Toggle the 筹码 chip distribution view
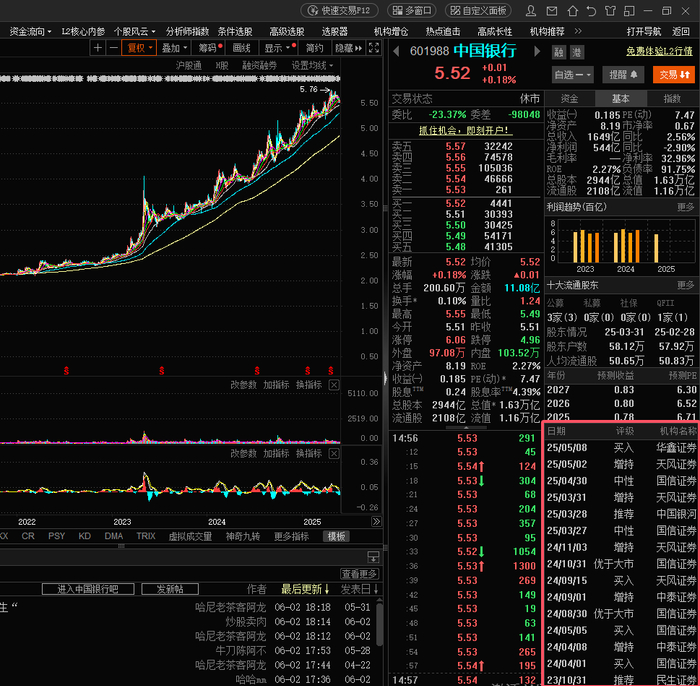Screen dimensions: 700x686 (x=209, y=48)
